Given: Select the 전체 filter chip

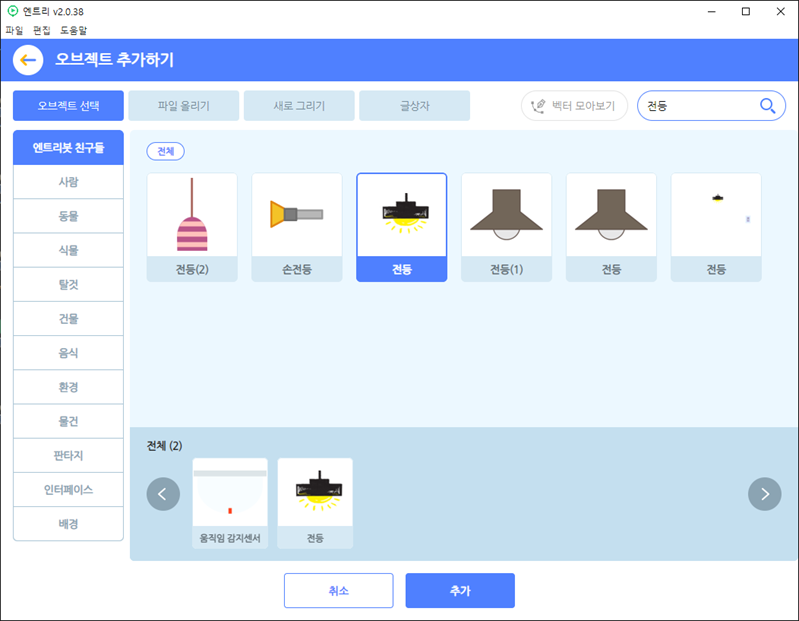Looking at the screenshot, I should [166, 151].
